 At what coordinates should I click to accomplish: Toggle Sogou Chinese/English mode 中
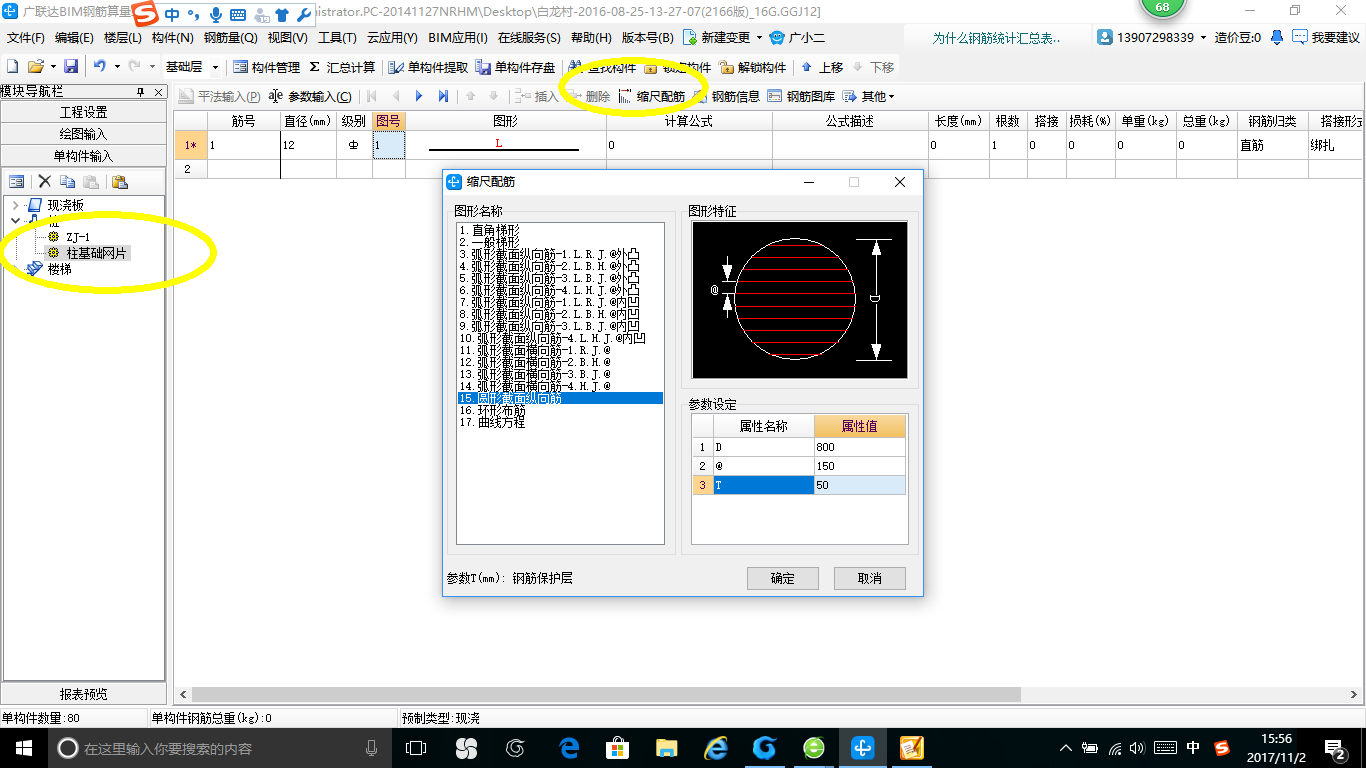173,15
